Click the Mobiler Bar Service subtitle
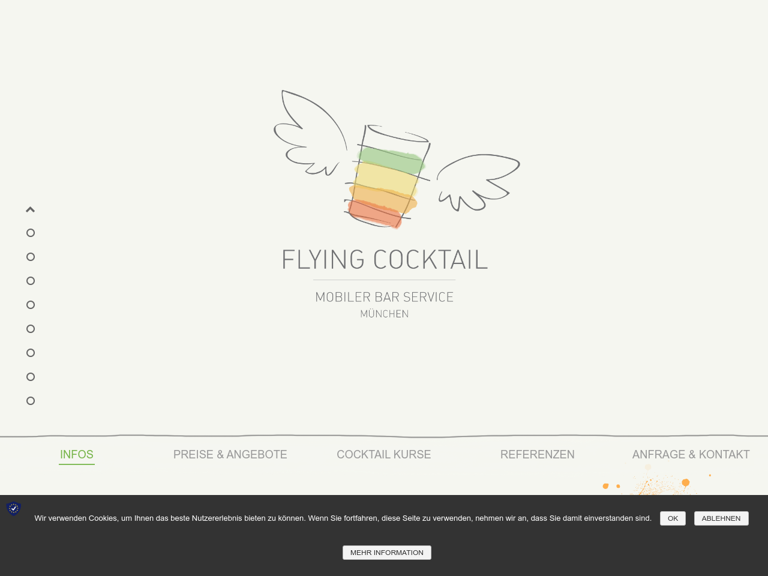The image size is (768, 576). point(384,297)
